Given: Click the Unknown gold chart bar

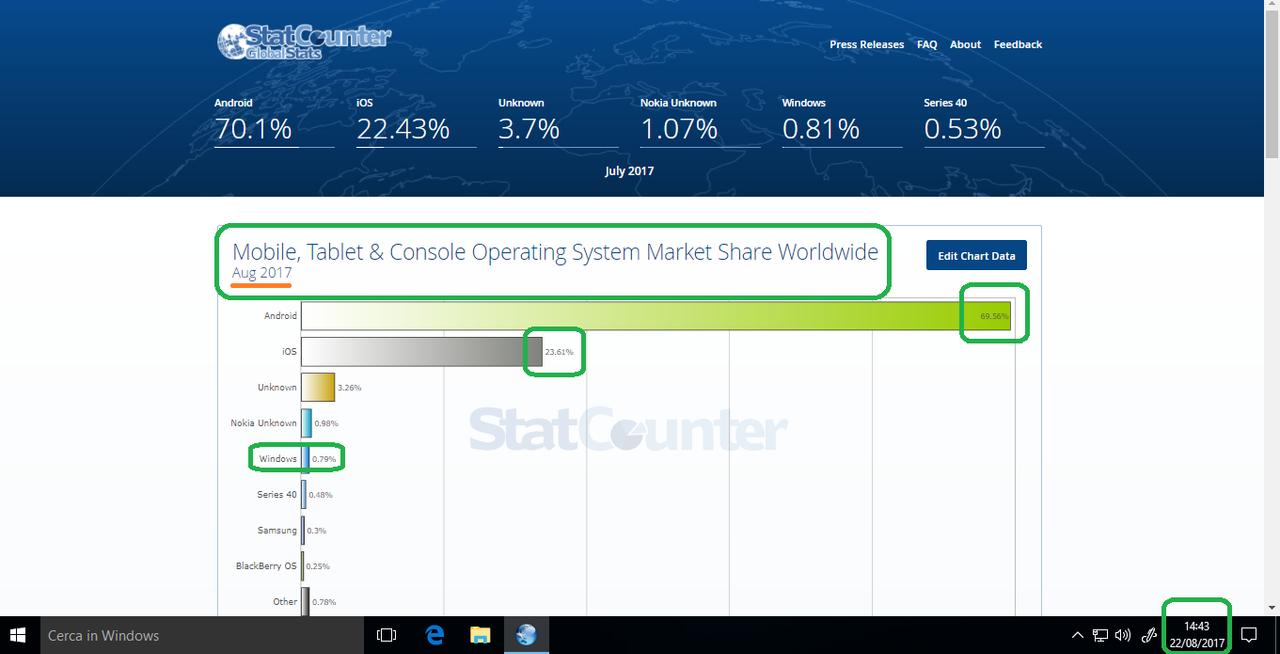Looking at the screenshot, I should tap(318, 387).
